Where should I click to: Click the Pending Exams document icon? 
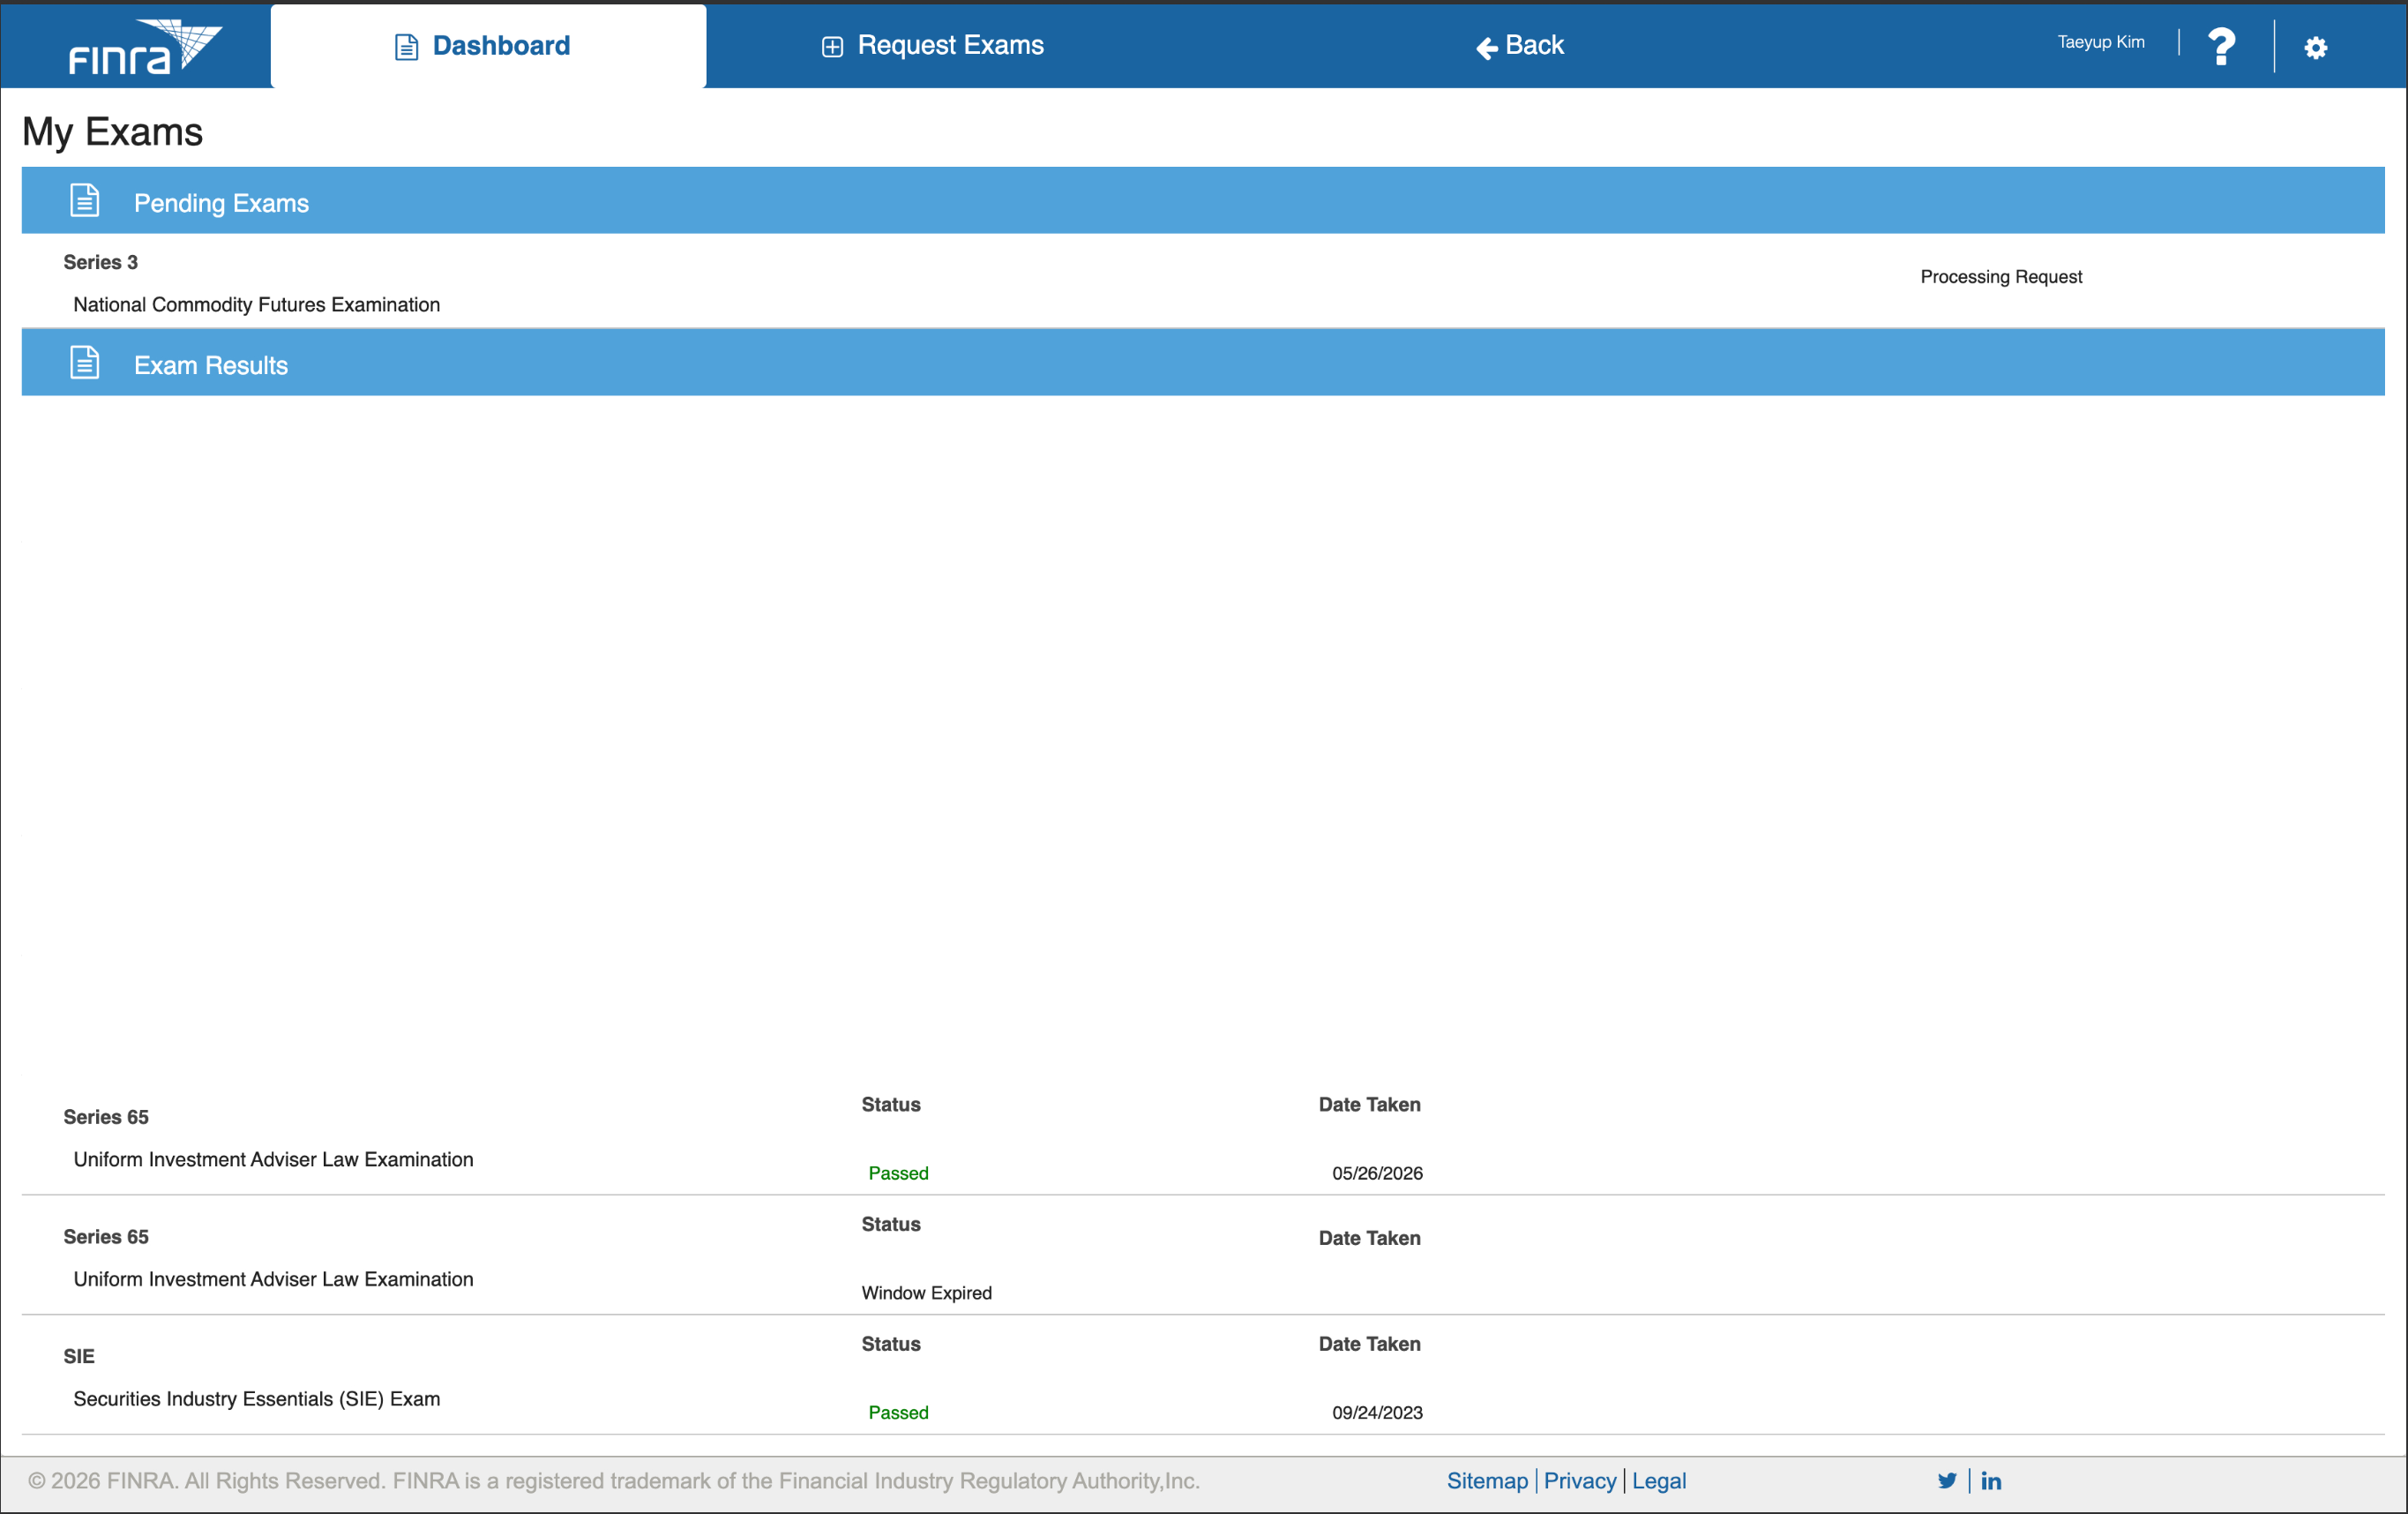click(85, 200)
